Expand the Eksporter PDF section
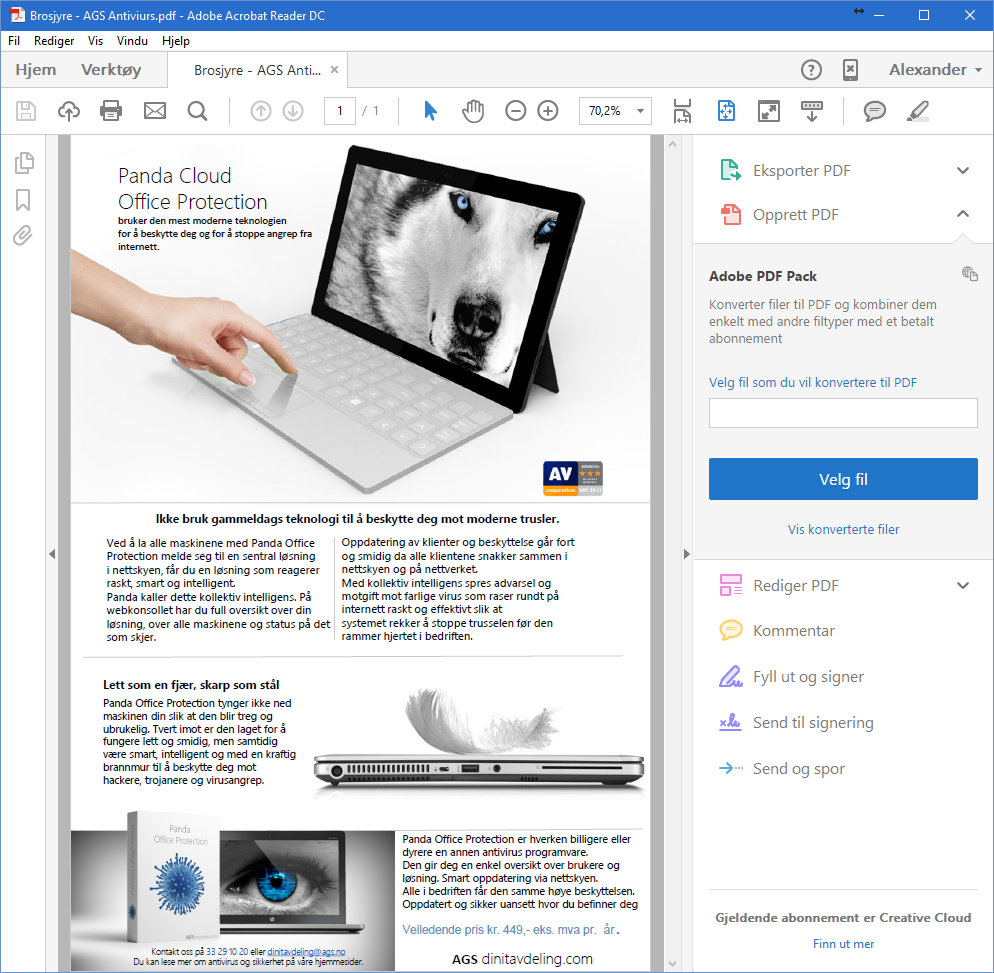The width and height of the screenshot is (994, 973). (x=963, y=171)
